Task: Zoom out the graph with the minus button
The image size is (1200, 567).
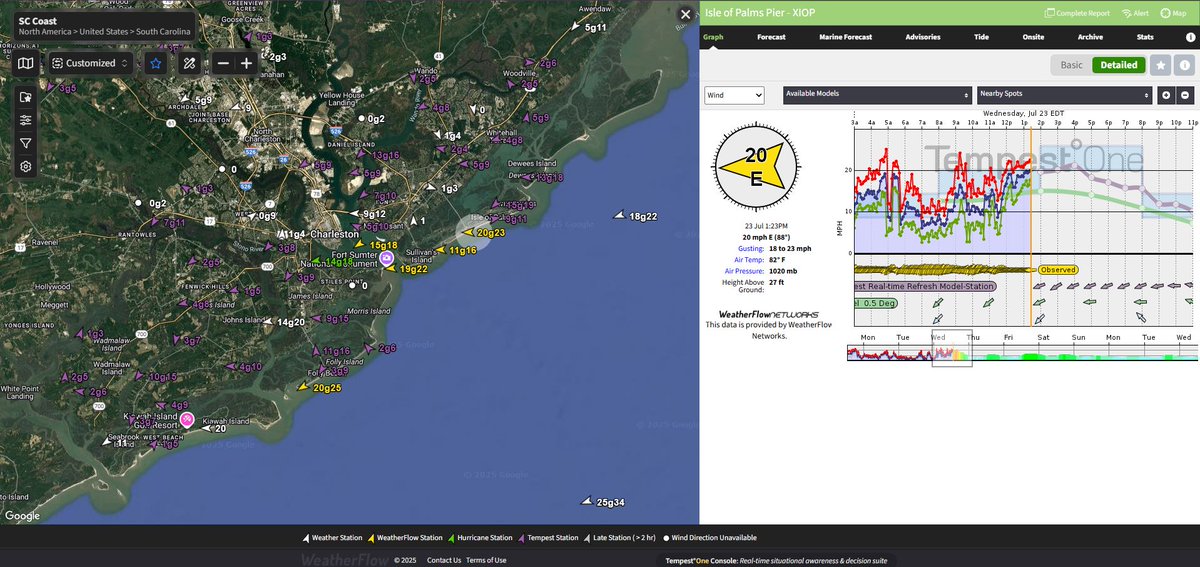Action: point(1185,95)
